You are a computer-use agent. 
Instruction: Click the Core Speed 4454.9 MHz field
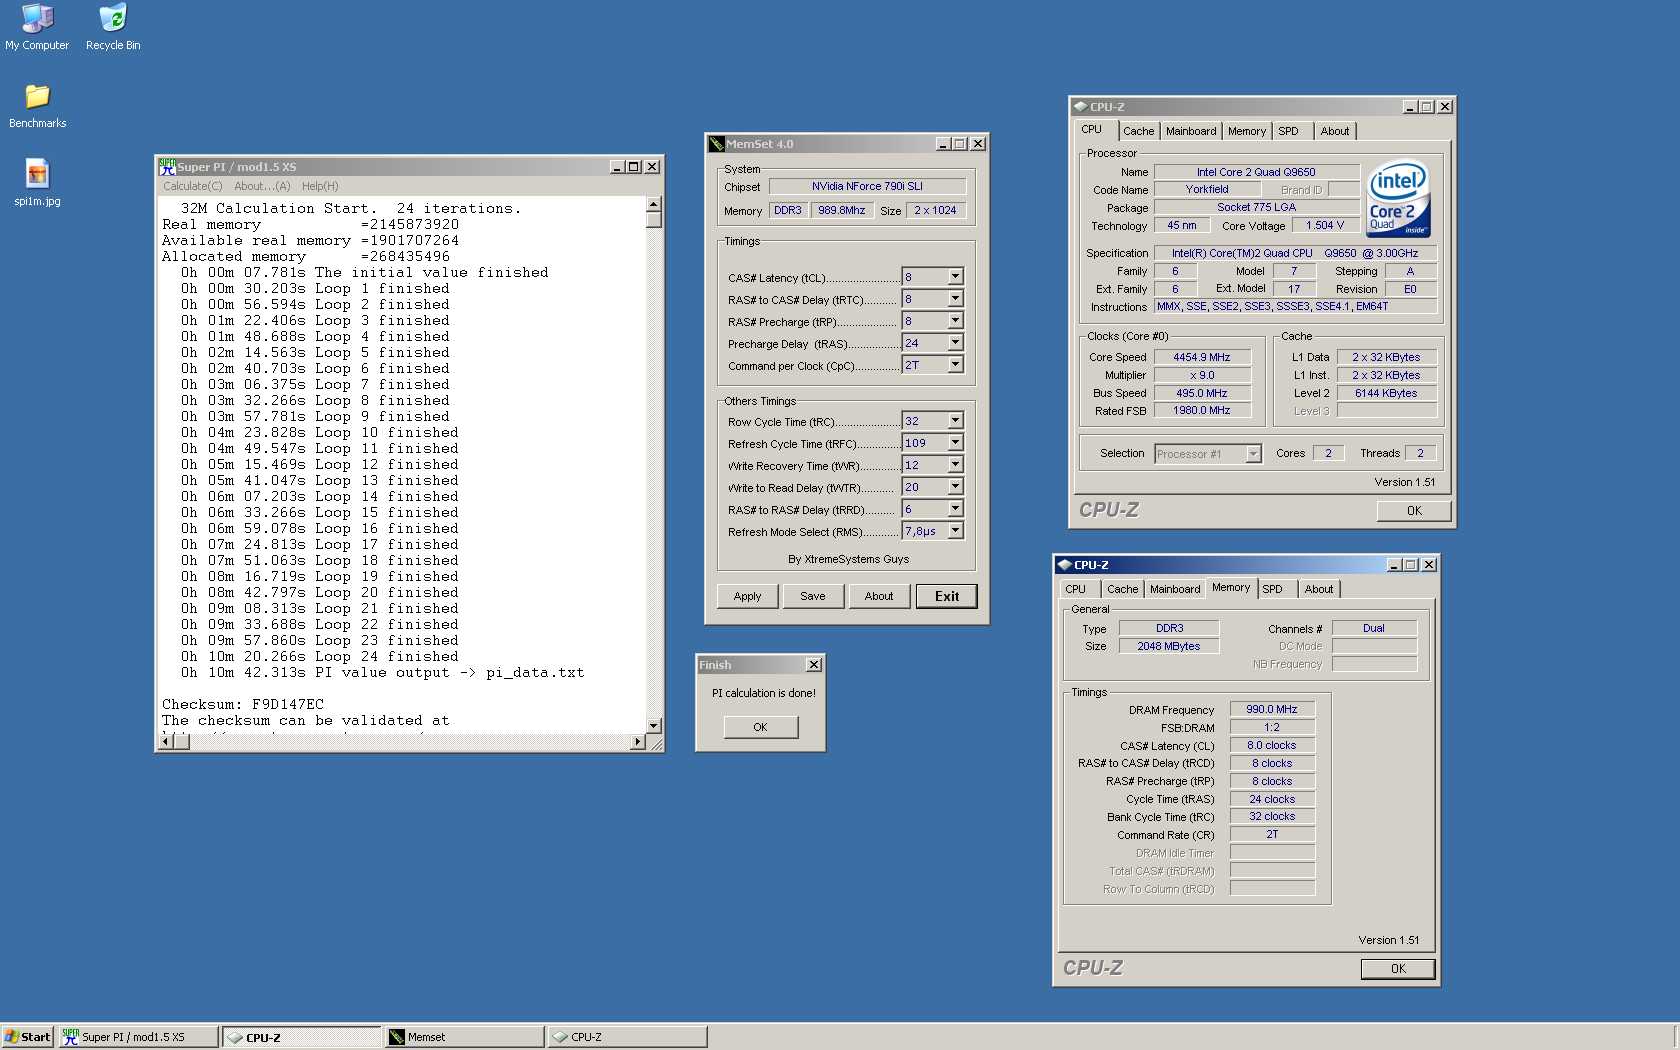coord(1202,357)
